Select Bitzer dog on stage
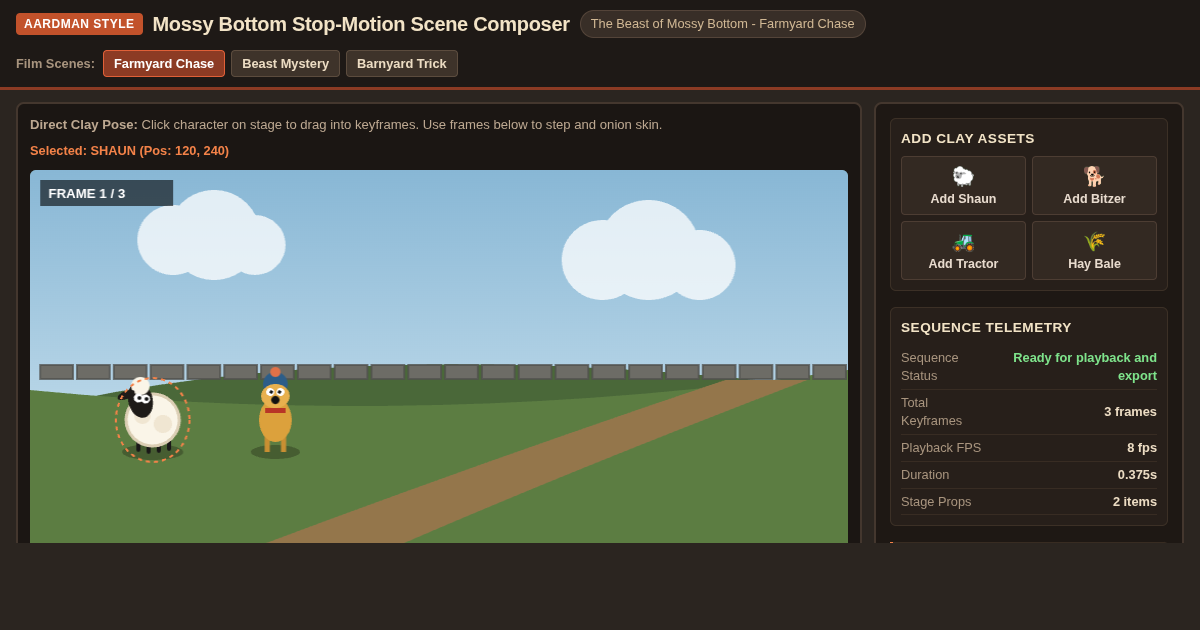1200x630 pixels. (275, 414)
